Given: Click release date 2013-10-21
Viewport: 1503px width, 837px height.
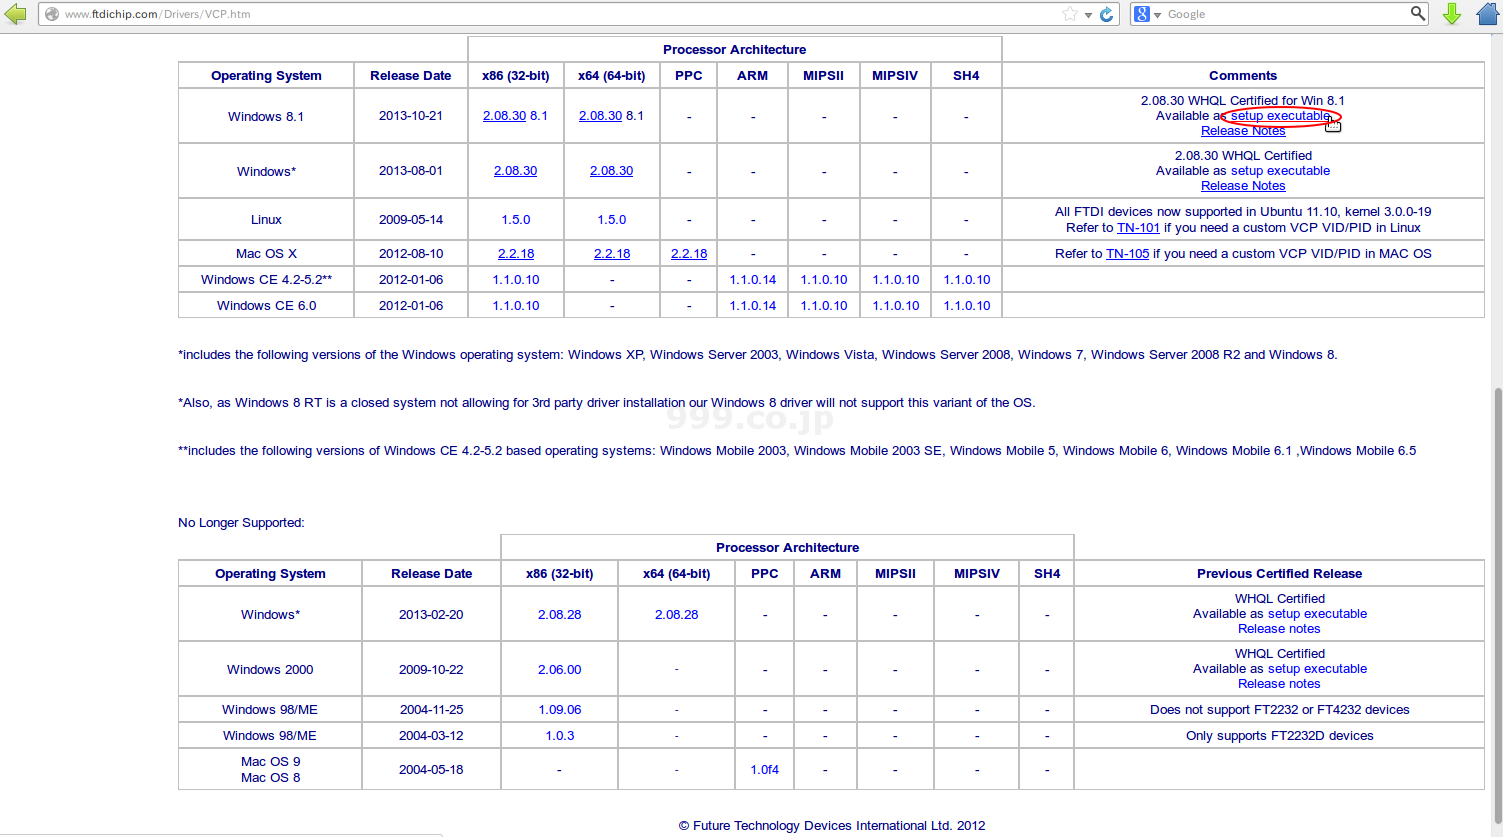Looking at the screenshot, I should click(411, 116).
